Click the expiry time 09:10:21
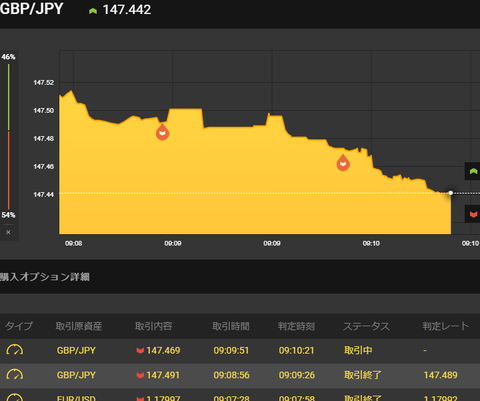Image resolution: width=480 pixels, height=401 pixels. (296, 351)
